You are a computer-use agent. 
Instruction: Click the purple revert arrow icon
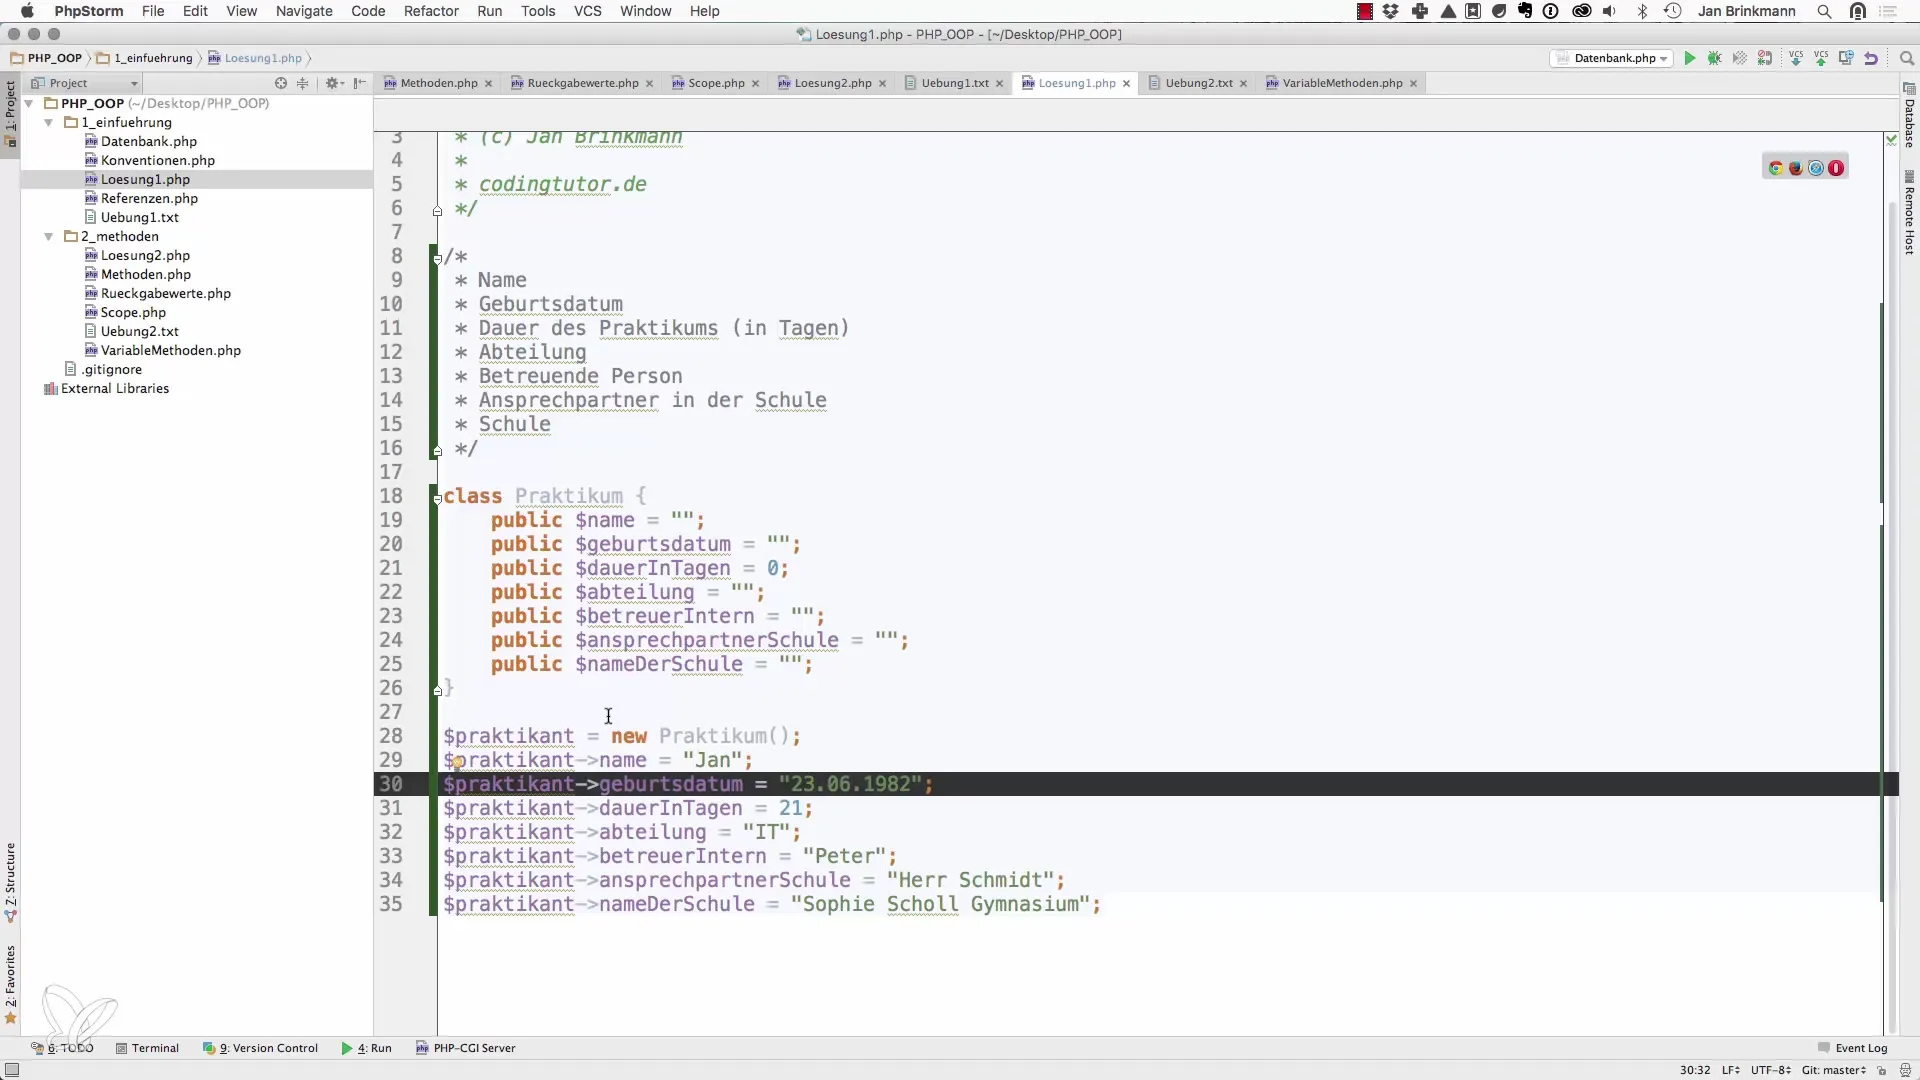[1871, 59]
